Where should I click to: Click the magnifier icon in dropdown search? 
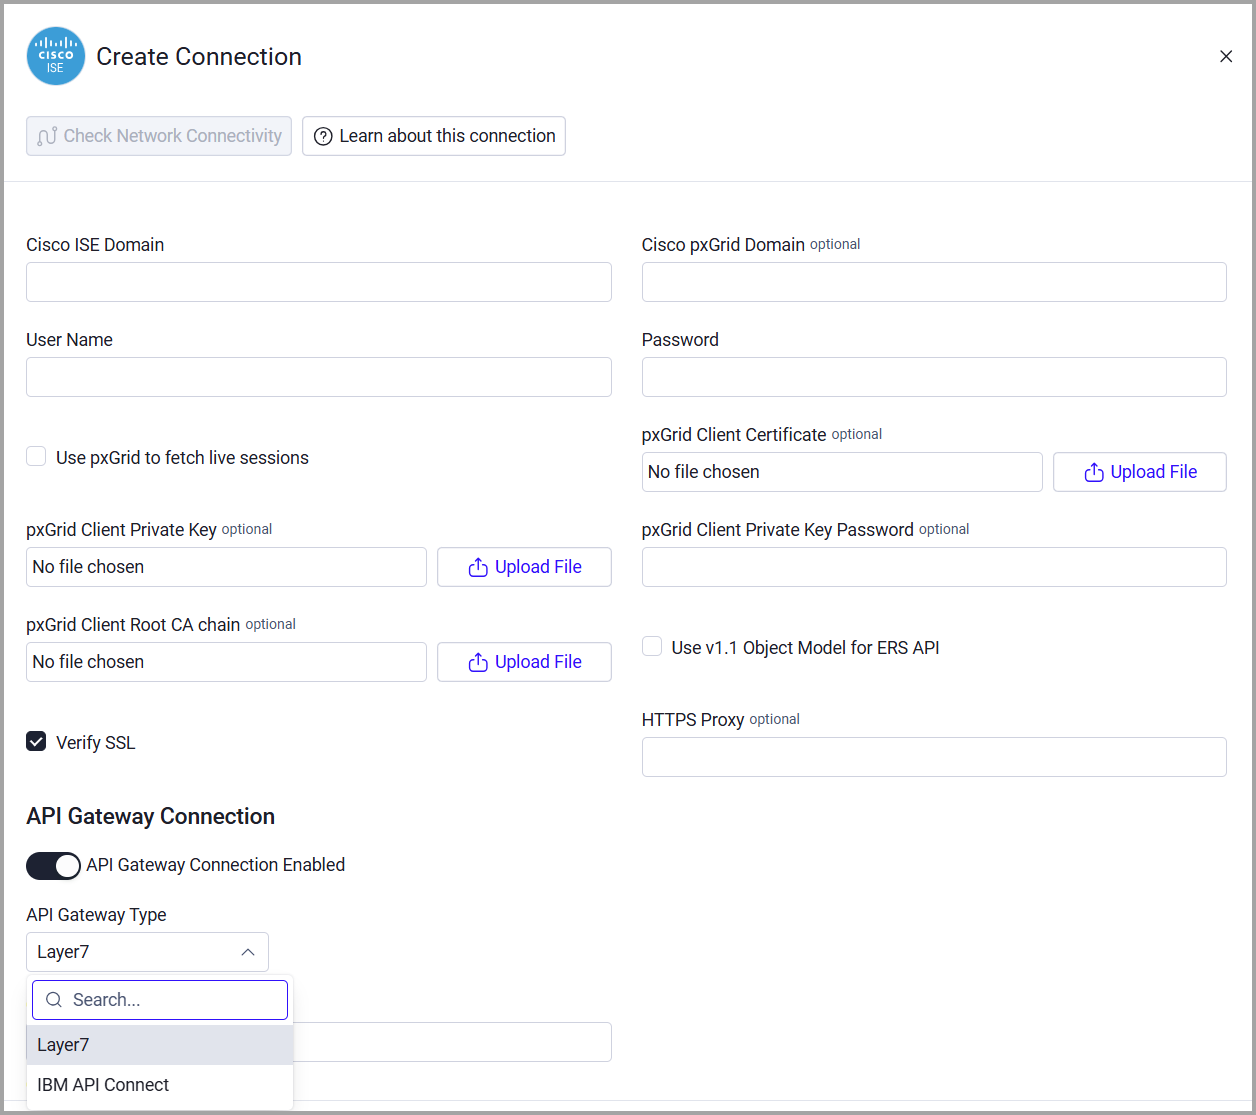tap(54, 1000)
